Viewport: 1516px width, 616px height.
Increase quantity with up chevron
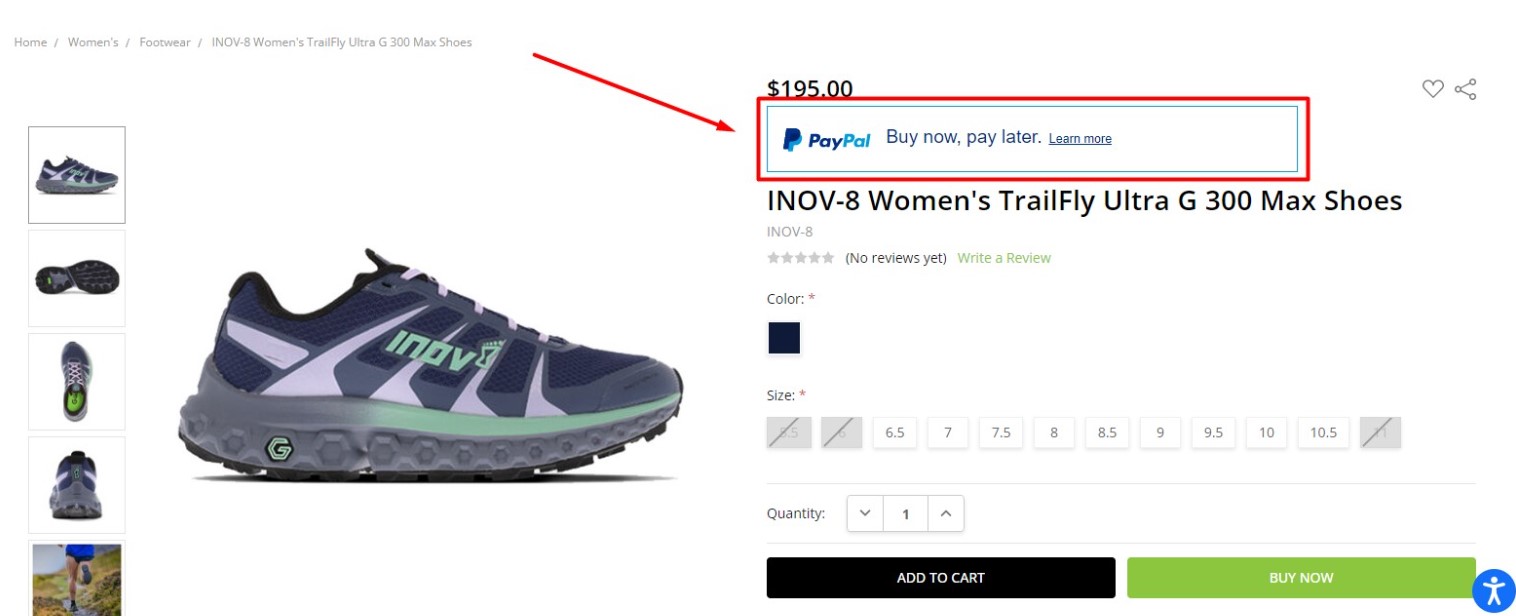pyautogui.click(x=945, y=514)
